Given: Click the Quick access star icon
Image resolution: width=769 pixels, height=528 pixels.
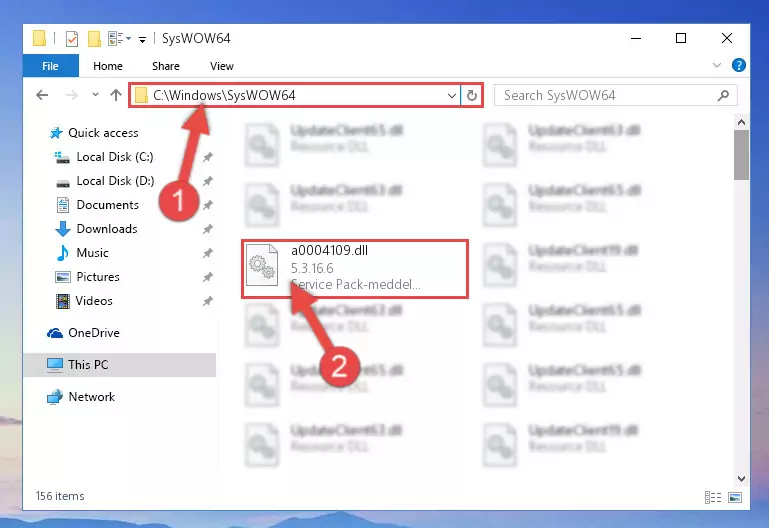Looking at the screenshot, I should click(x=56, y=133).
